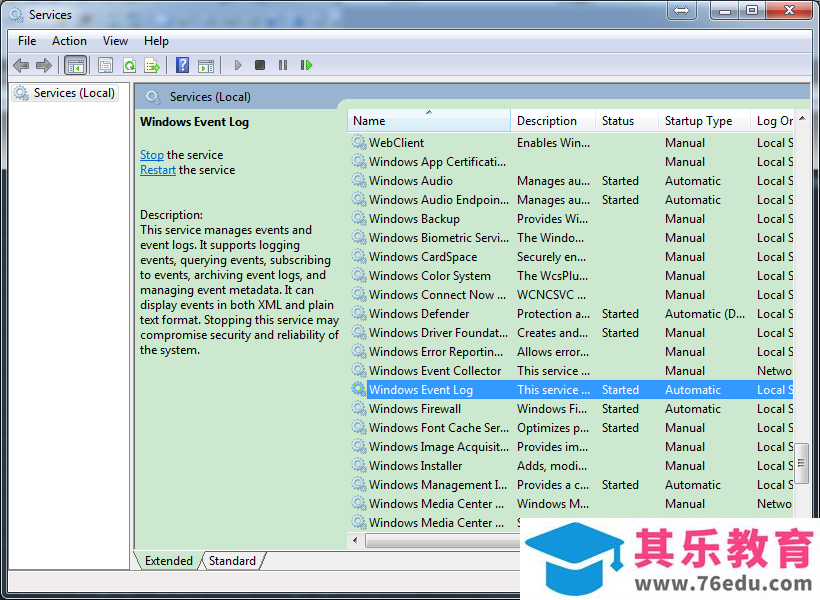The width and height of the screenshot is (820, 600).
Task: Click the gear icon beside Windows Defender
Action: 359,313
